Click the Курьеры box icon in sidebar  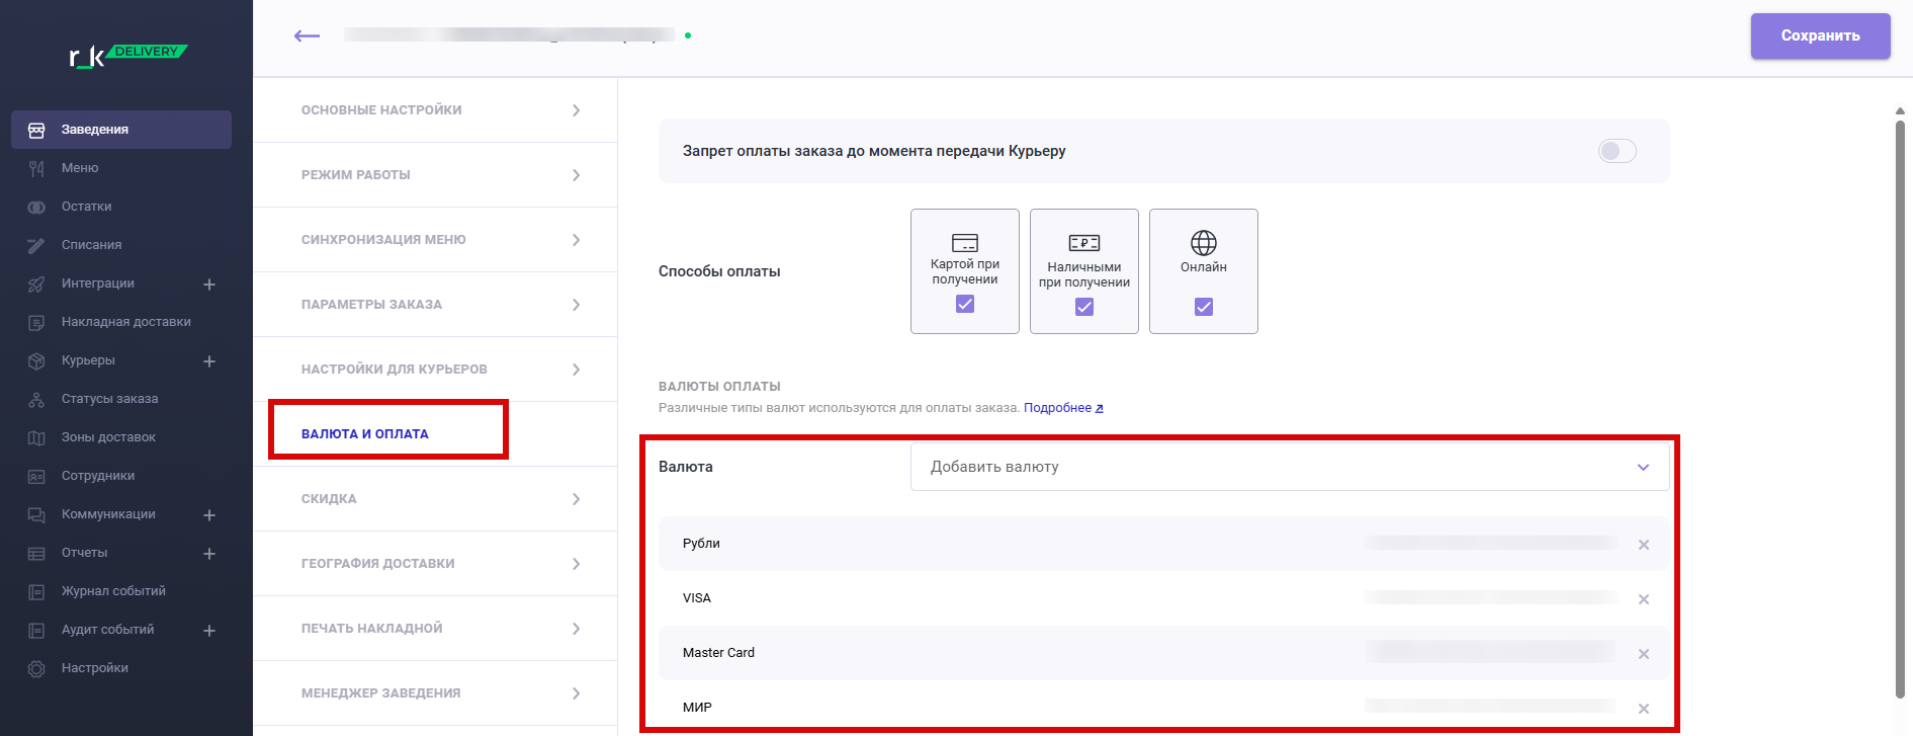37,361
